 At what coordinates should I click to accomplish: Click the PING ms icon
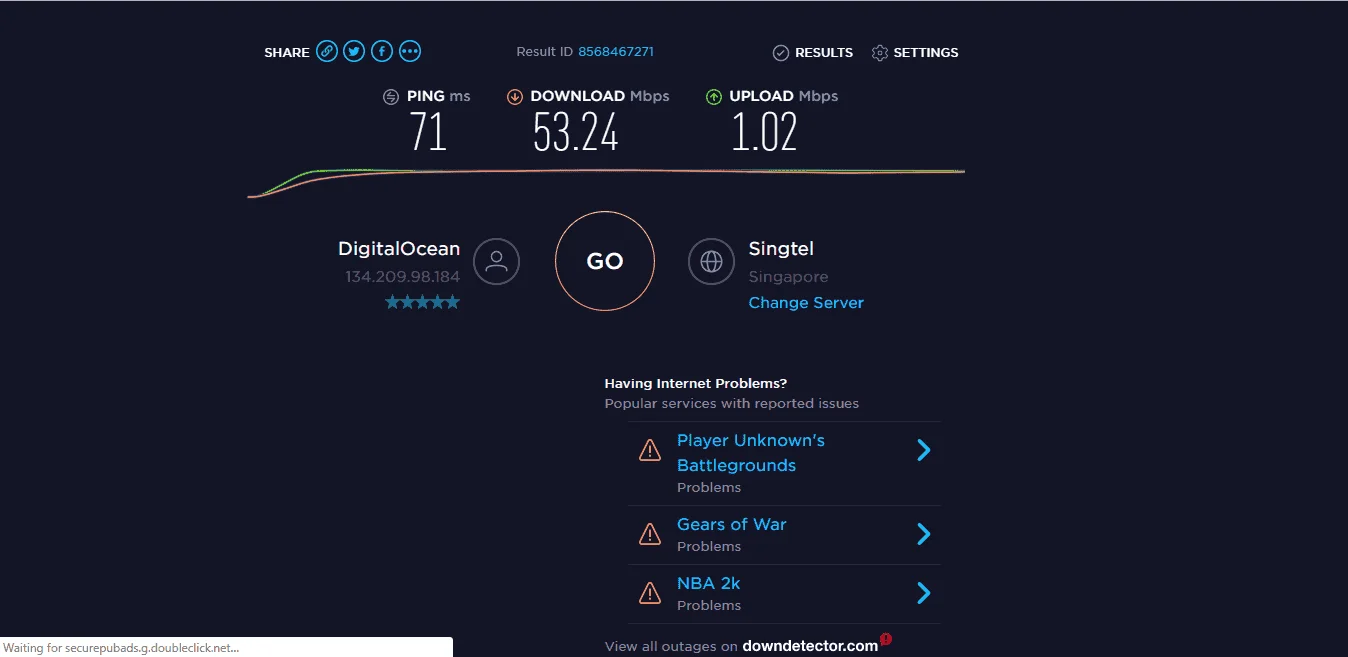391,97
